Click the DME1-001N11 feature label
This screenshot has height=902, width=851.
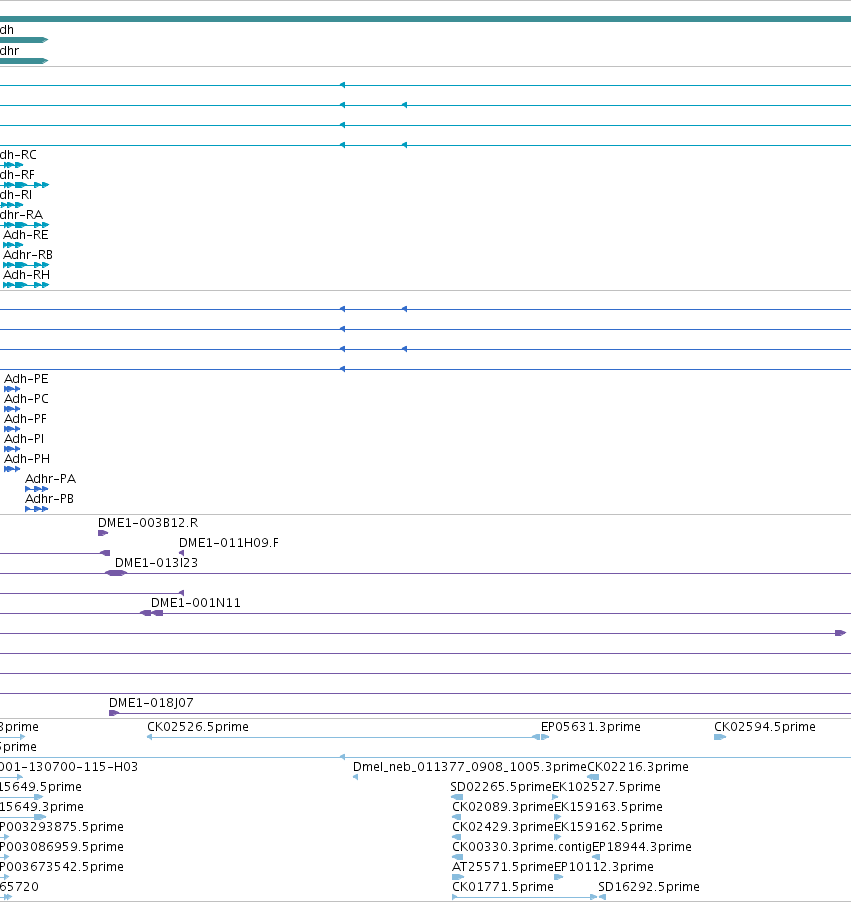(x=196, y=603)
